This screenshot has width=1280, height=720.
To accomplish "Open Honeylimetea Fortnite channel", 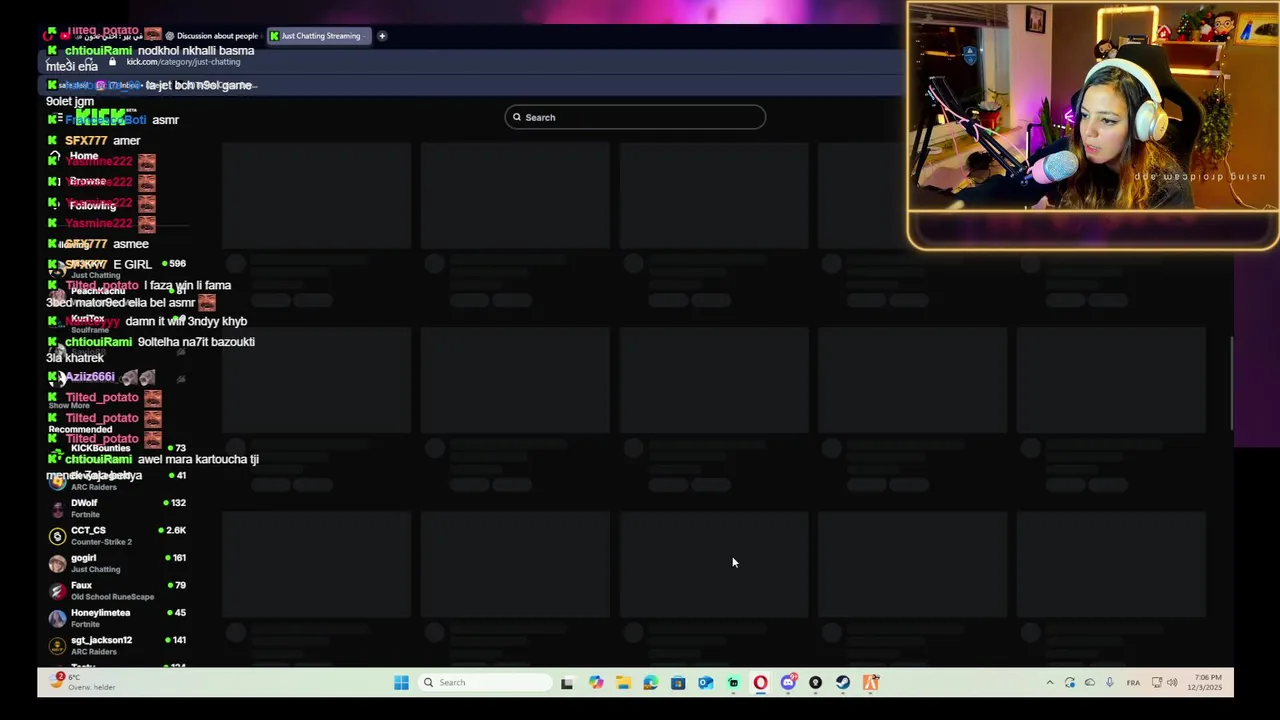I will pyautogui.click(x=118, y=618).
